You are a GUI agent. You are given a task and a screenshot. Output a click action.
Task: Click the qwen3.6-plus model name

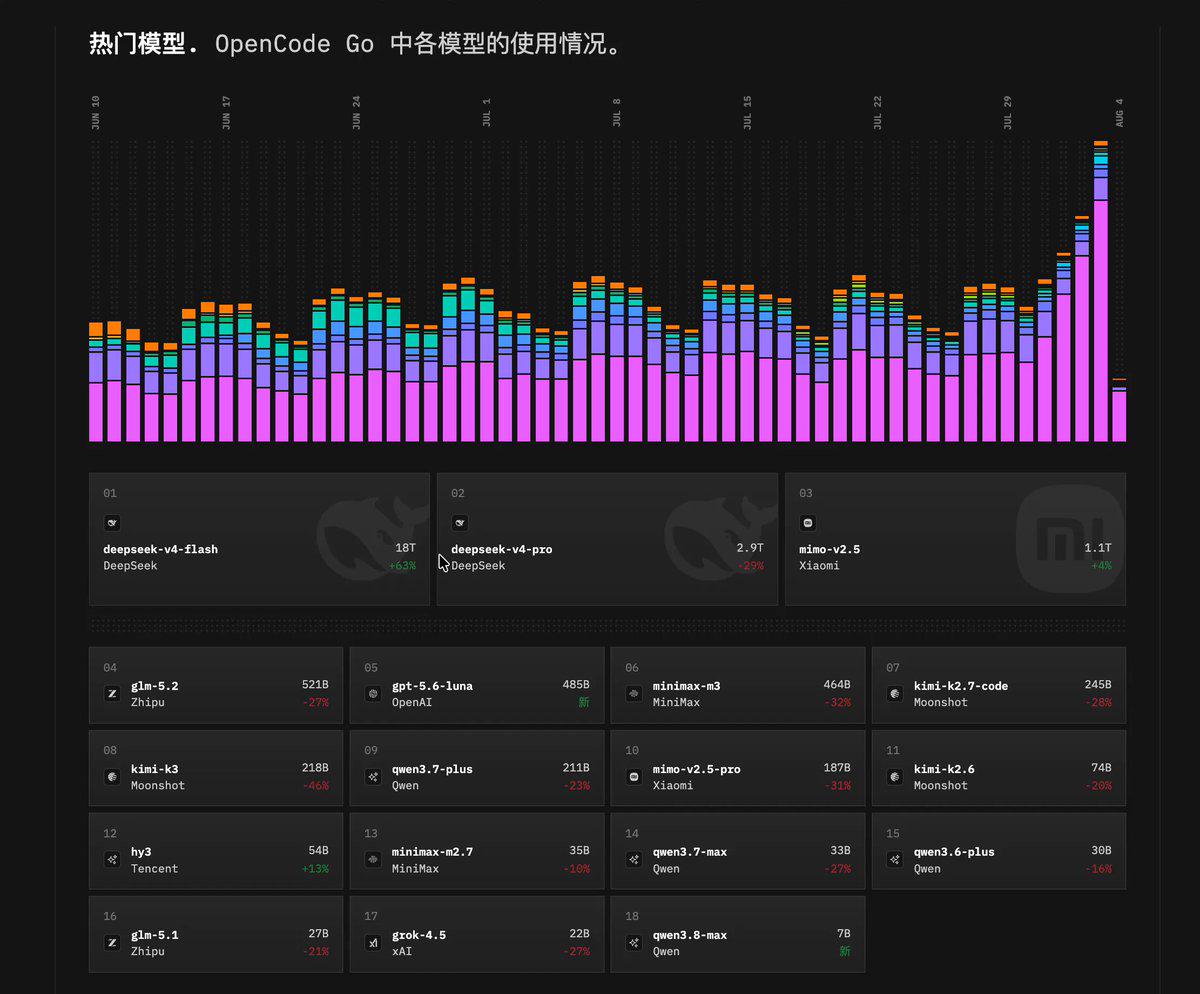click(954, 852)
